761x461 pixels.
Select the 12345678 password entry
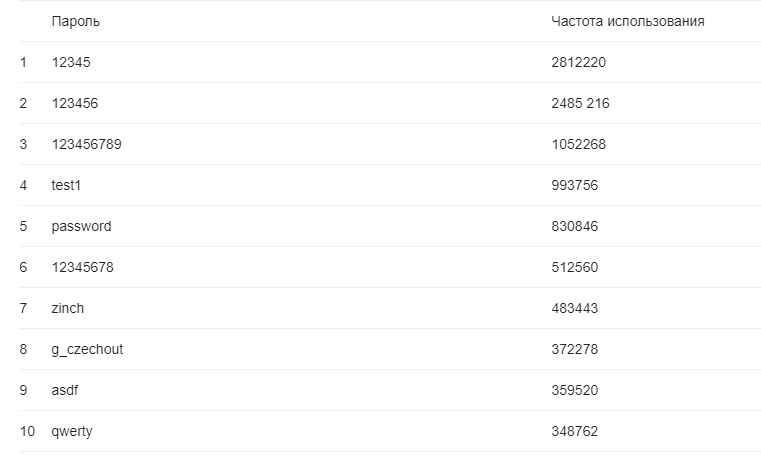coord(83,267)
